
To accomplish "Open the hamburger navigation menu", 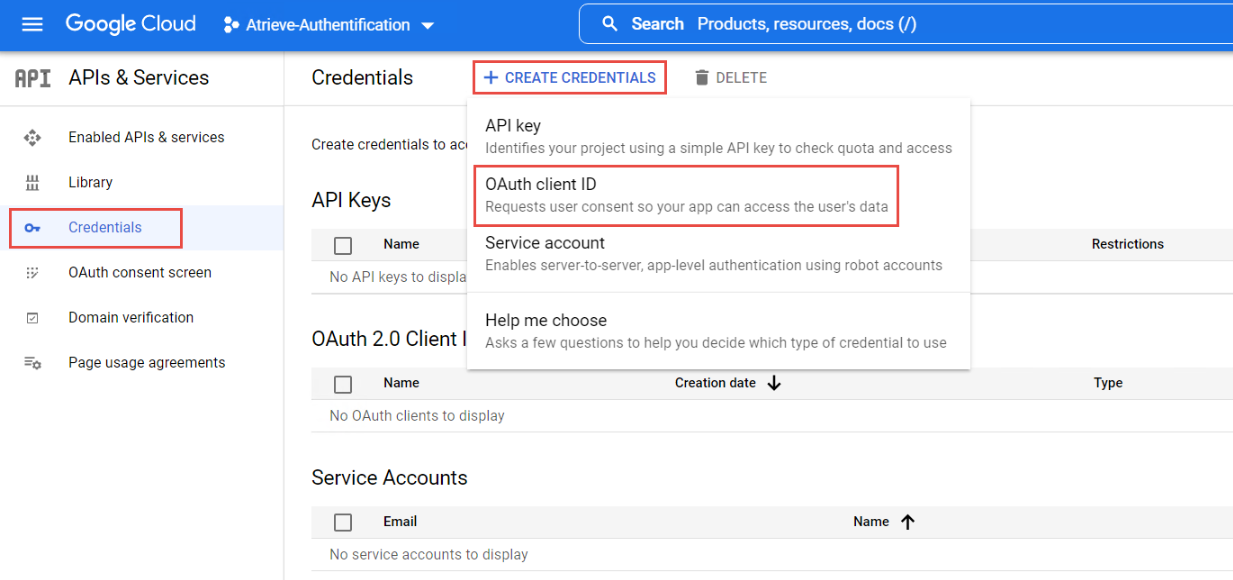I will pos(32,24).
